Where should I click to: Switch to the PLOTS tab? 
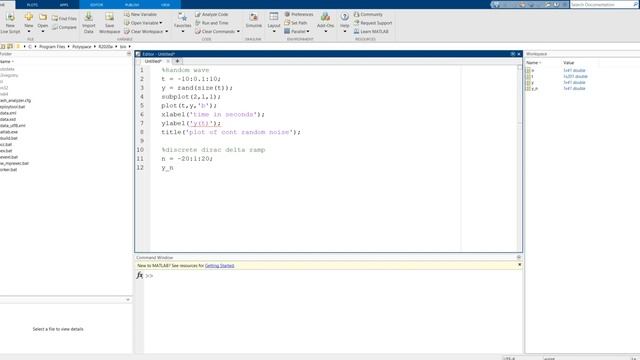(32, 4)
